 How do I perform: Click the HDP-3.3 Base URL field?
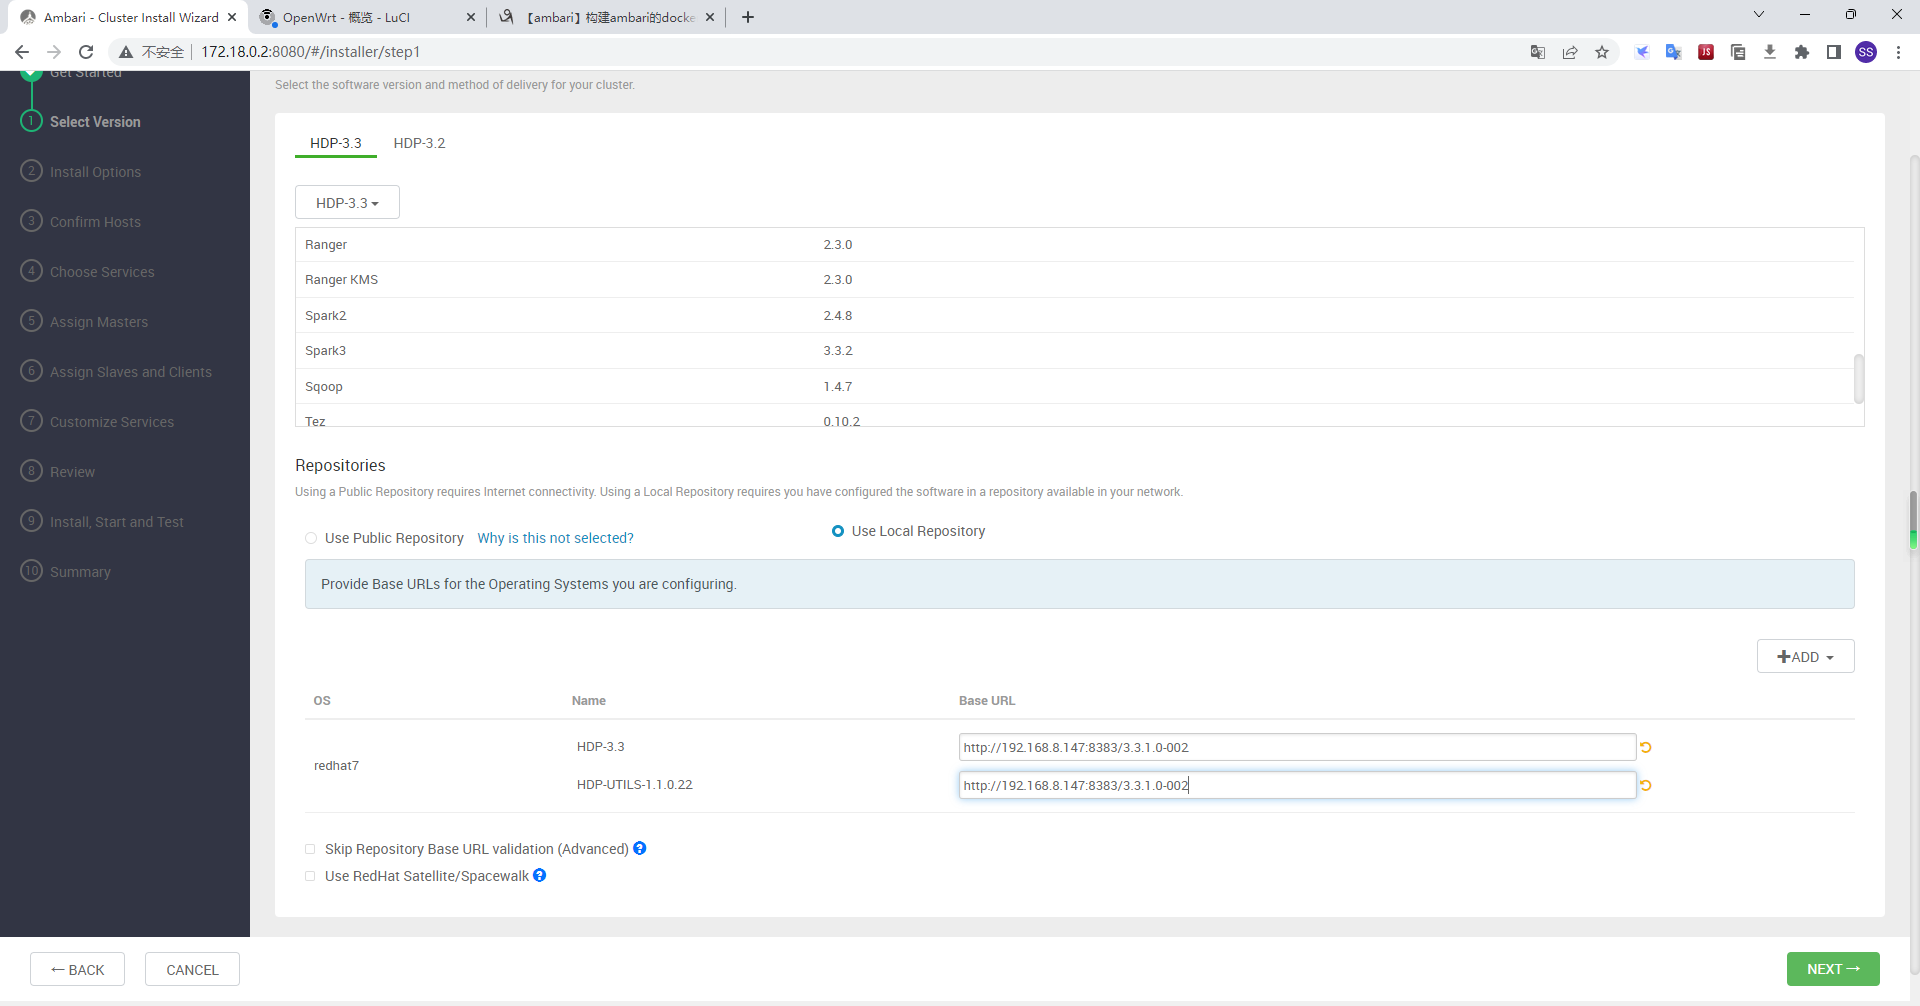coord(1297,747)
